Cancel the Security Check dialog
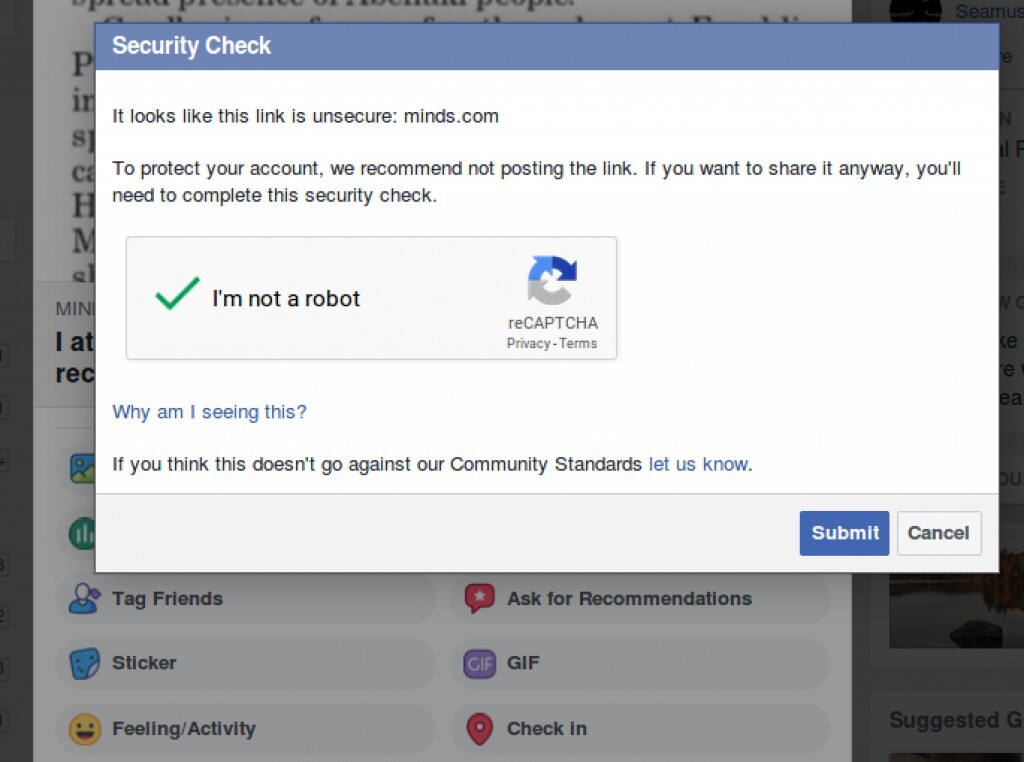Screen dimensions: 1024x762 938,533
